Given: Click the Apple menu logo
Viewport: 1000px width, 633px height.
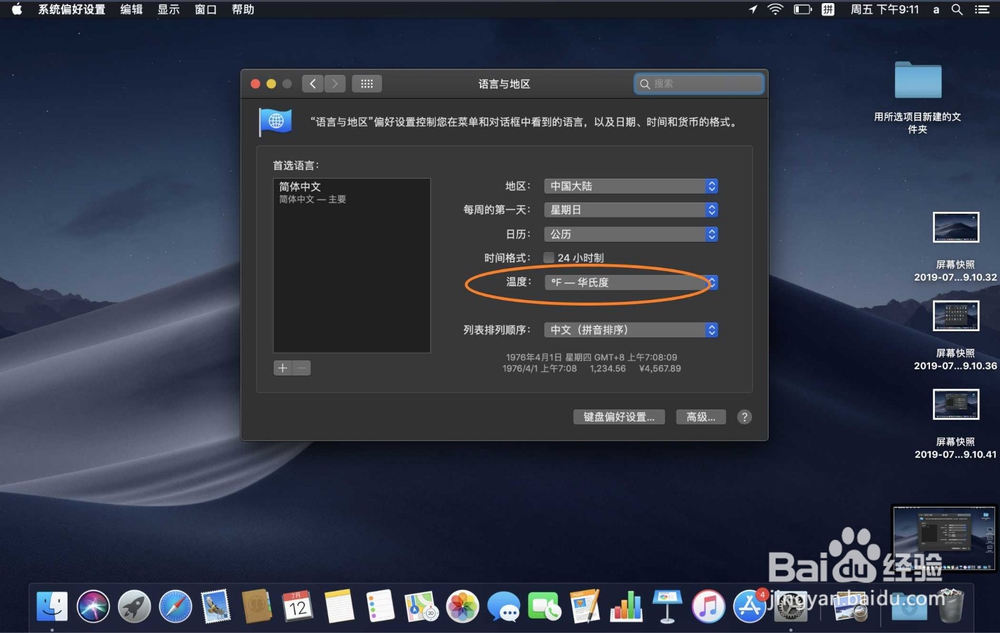Looking at the screenshot, I should pyautogui.click(x=17, y=9).
